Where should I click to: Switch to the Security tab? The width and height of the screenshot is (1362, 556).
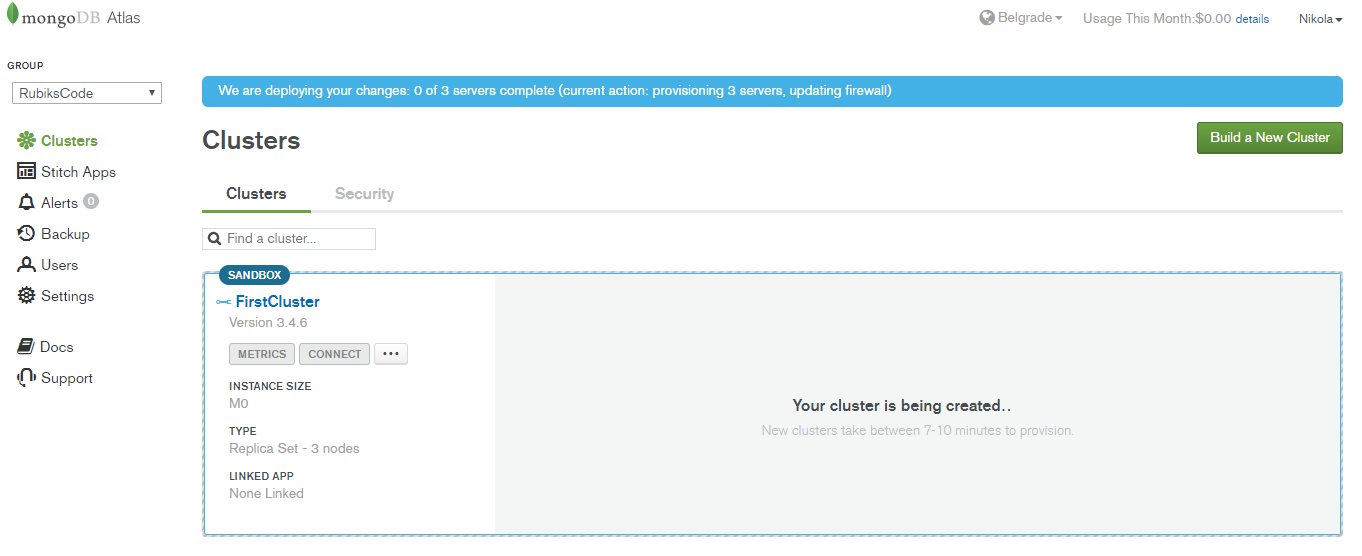pos(364,194)
